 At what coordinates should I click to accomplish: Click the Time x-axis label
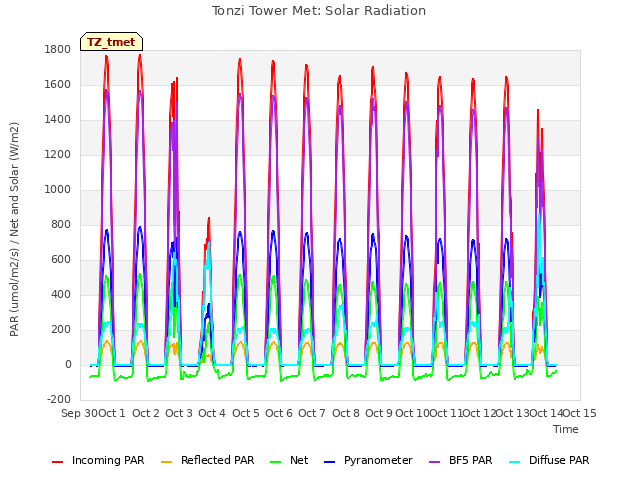tap(566, 429)
